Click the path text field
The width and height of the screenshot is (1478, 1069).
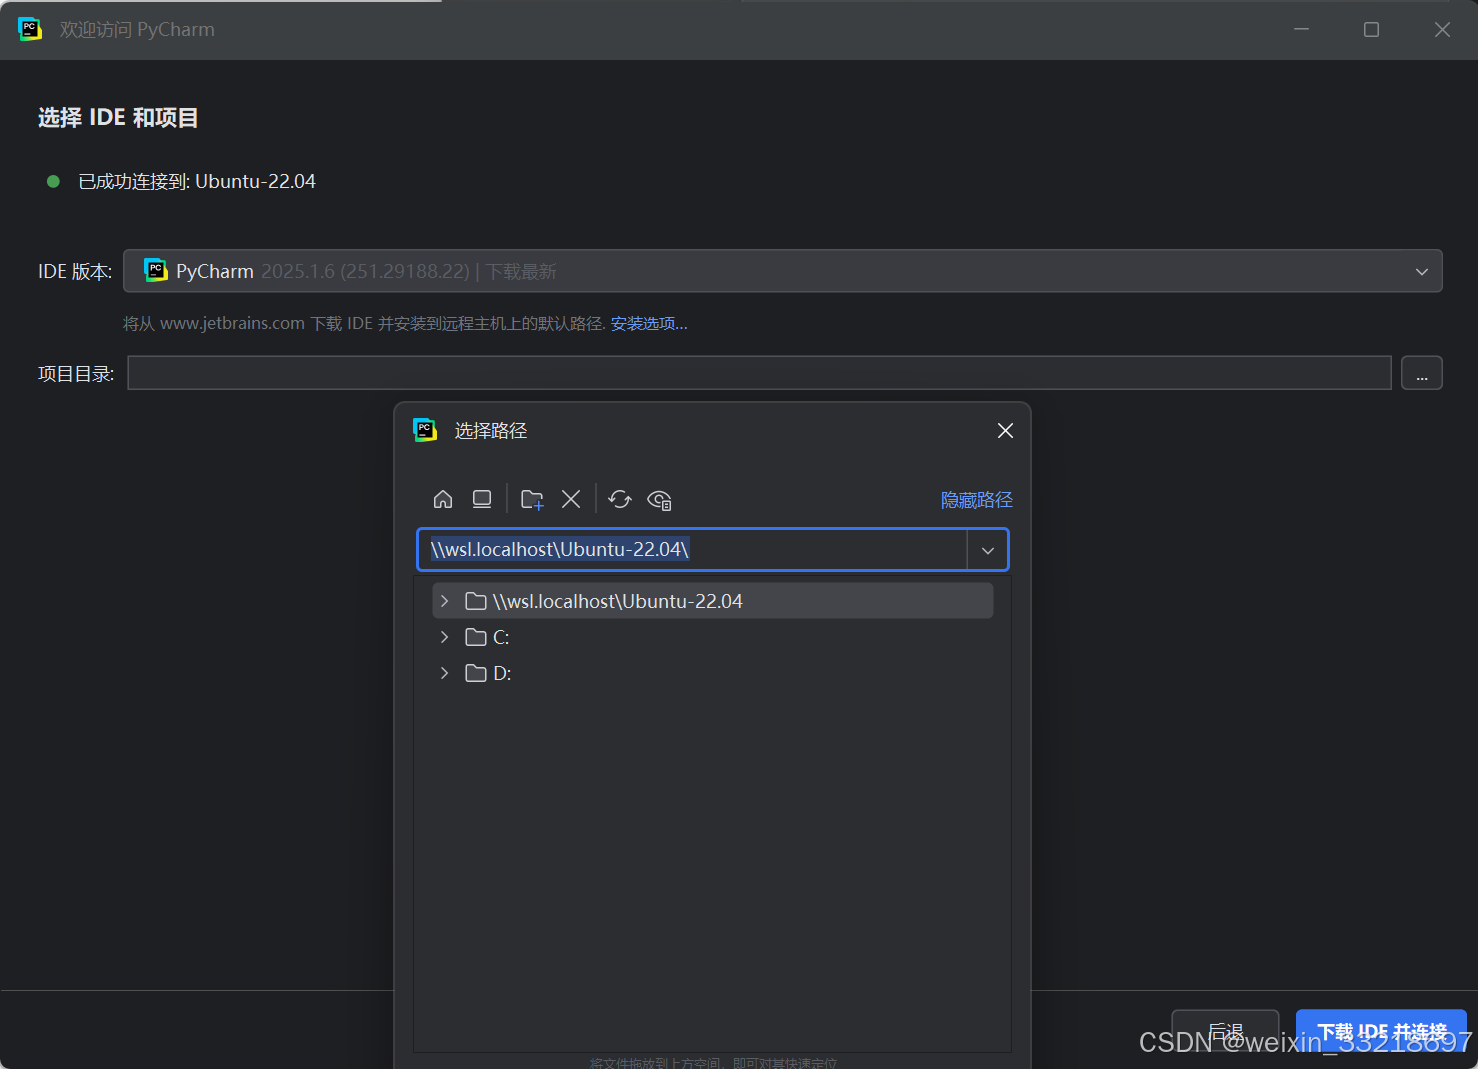(692, 550)
